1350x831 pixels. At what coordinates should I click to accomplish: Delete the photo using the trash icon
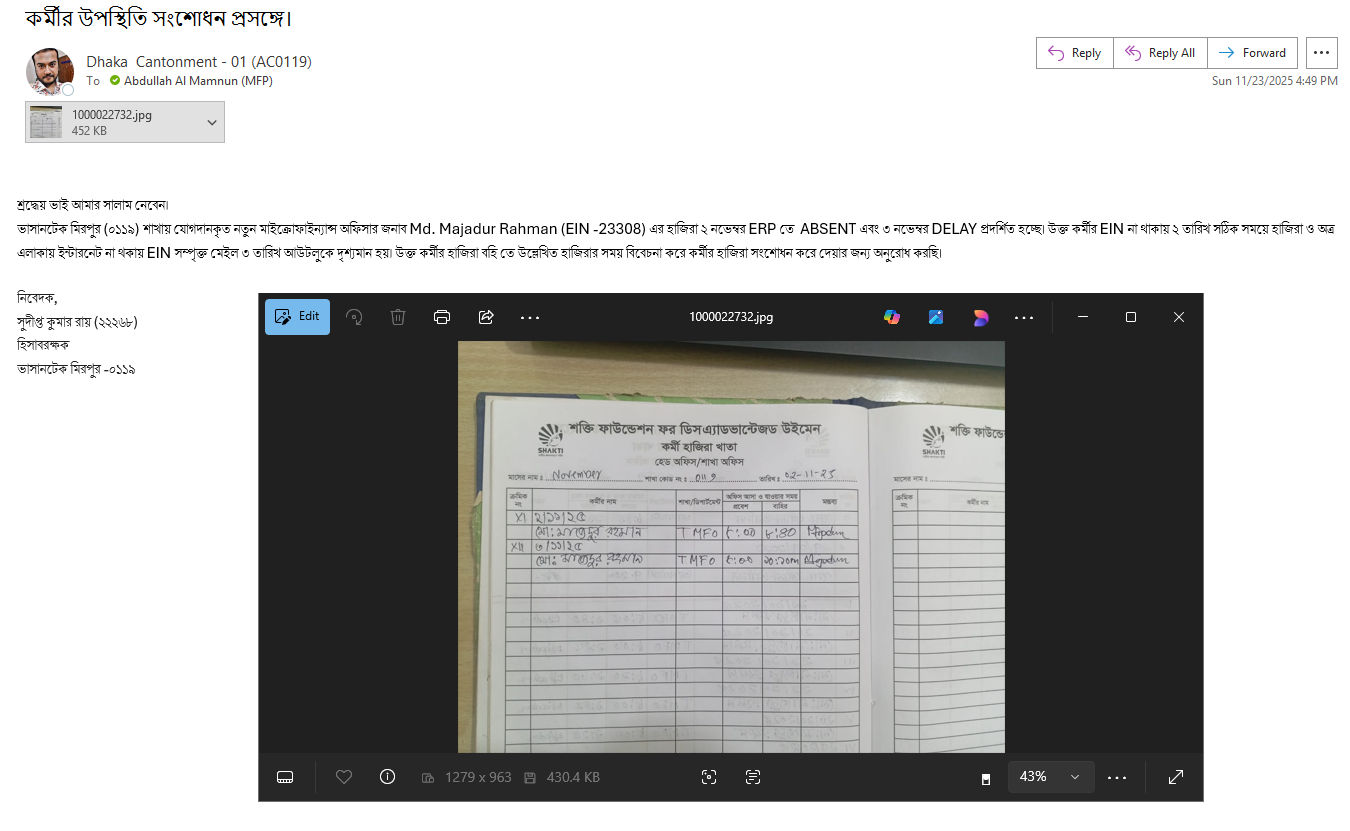tap(398, 317)
